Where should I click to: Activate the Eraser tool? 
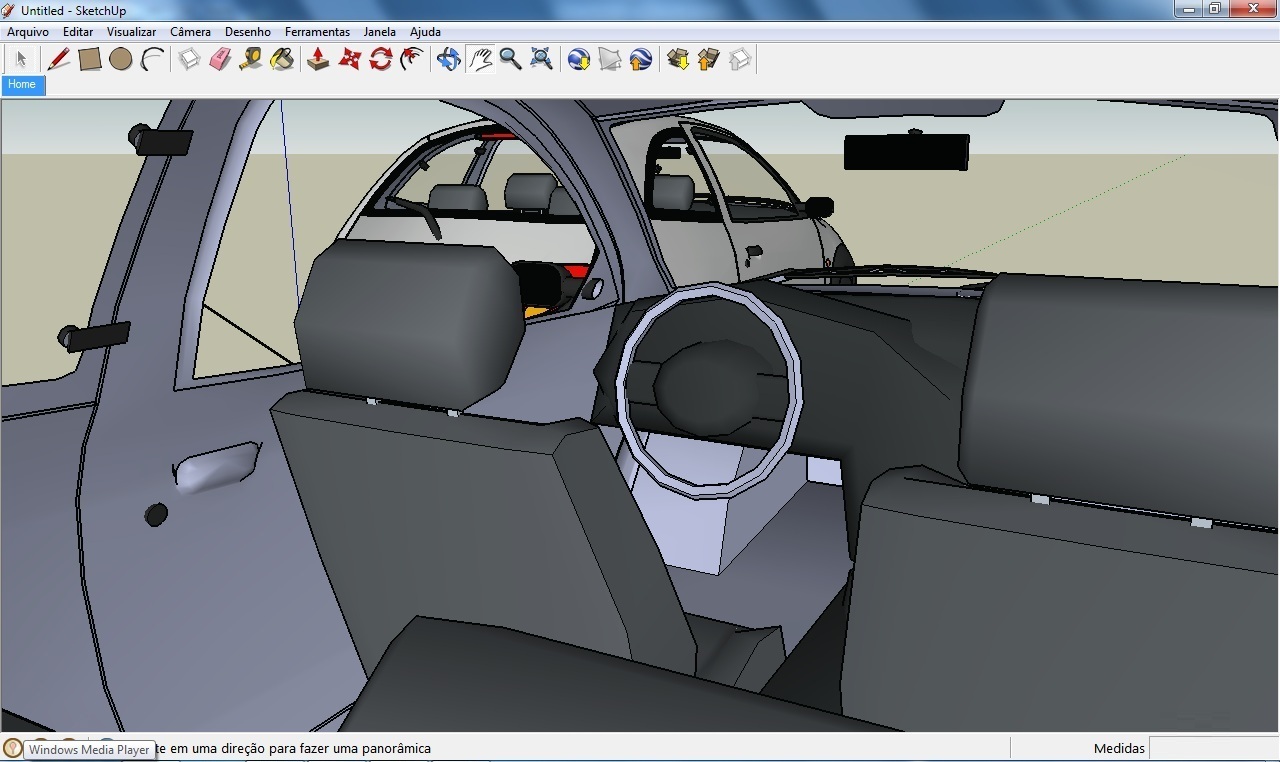(x=219, y=59)
